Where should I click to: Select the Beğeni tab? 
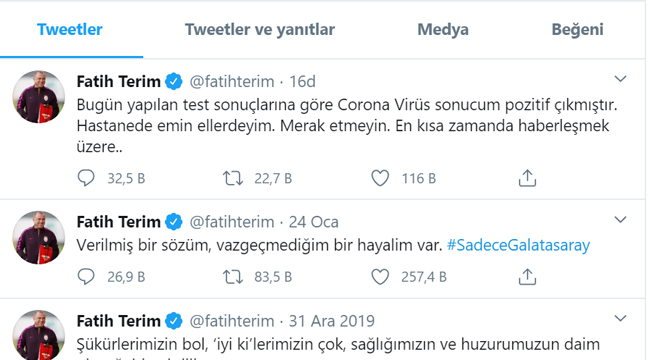click(577, 29)
